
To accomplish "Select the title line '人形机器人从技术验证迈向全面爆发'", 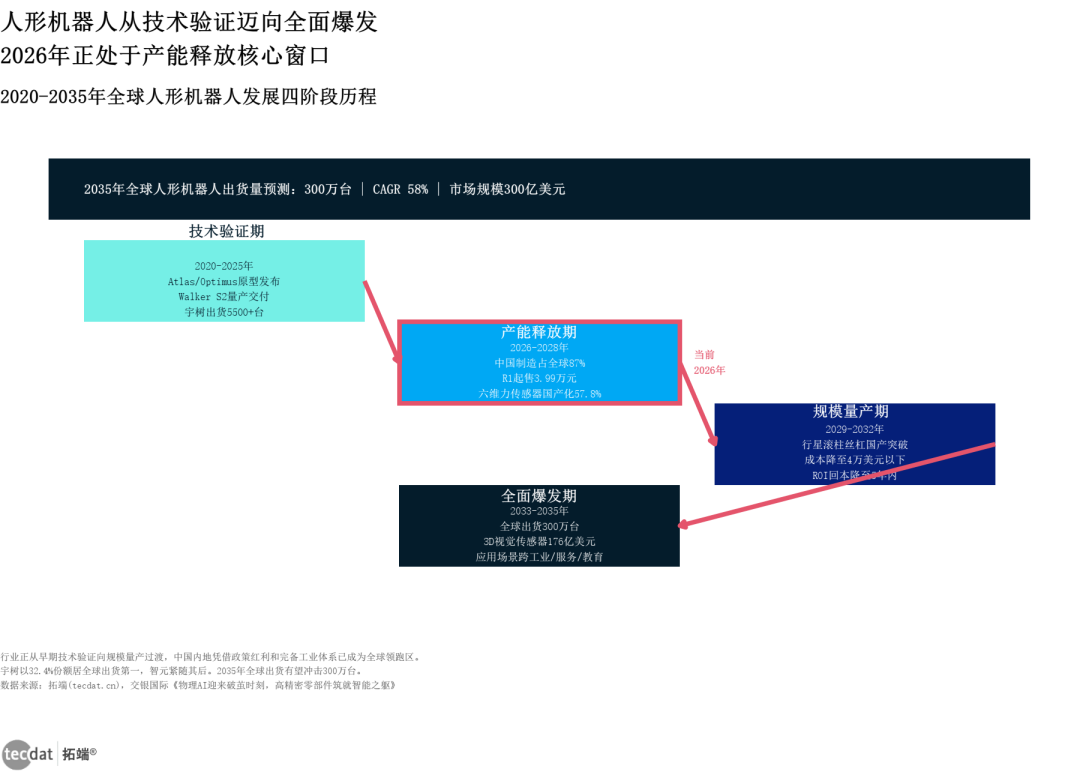I will coord(189,22).
